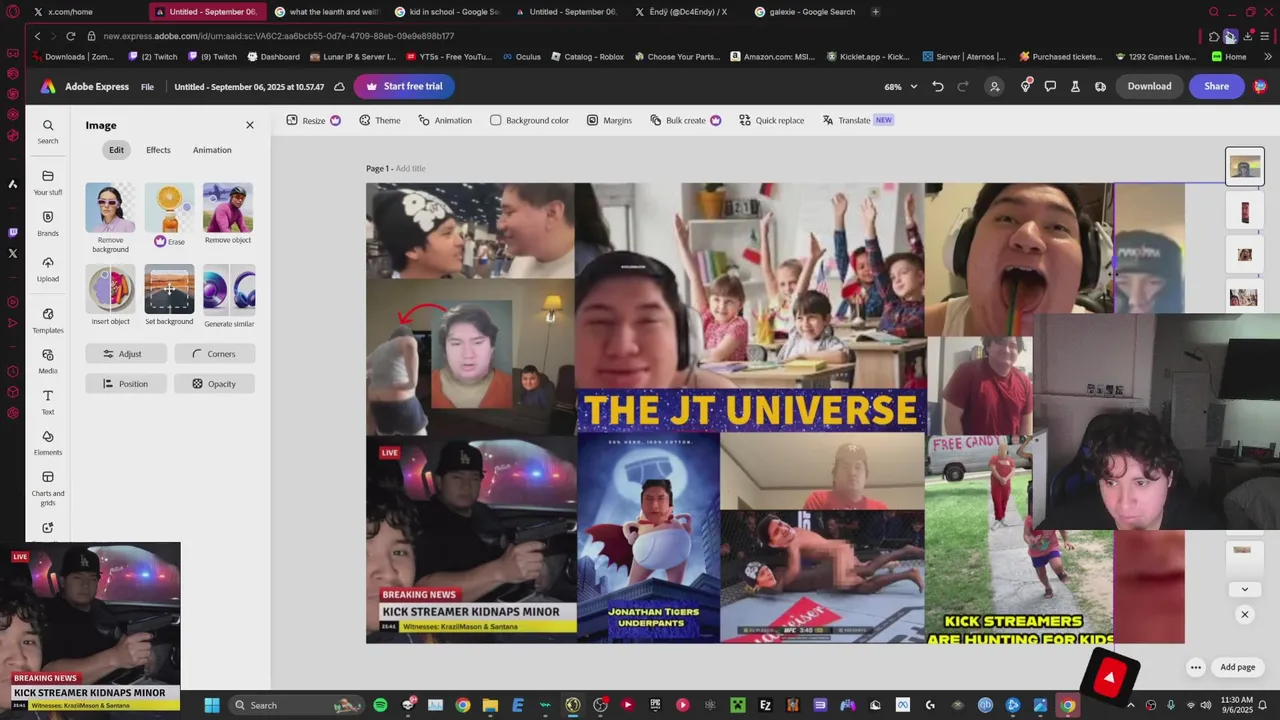Expand the 68% zoom dropdown

tap(900, 86)
